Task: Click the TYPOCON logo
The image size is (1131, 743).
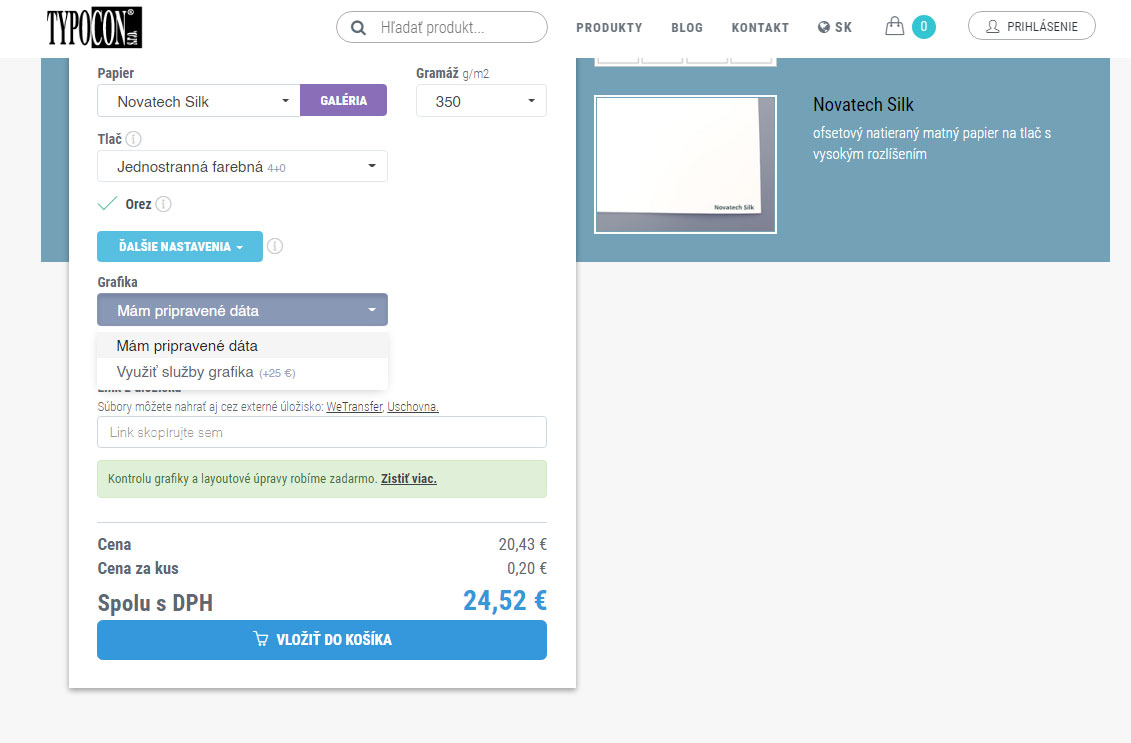Action: (94, 28)
